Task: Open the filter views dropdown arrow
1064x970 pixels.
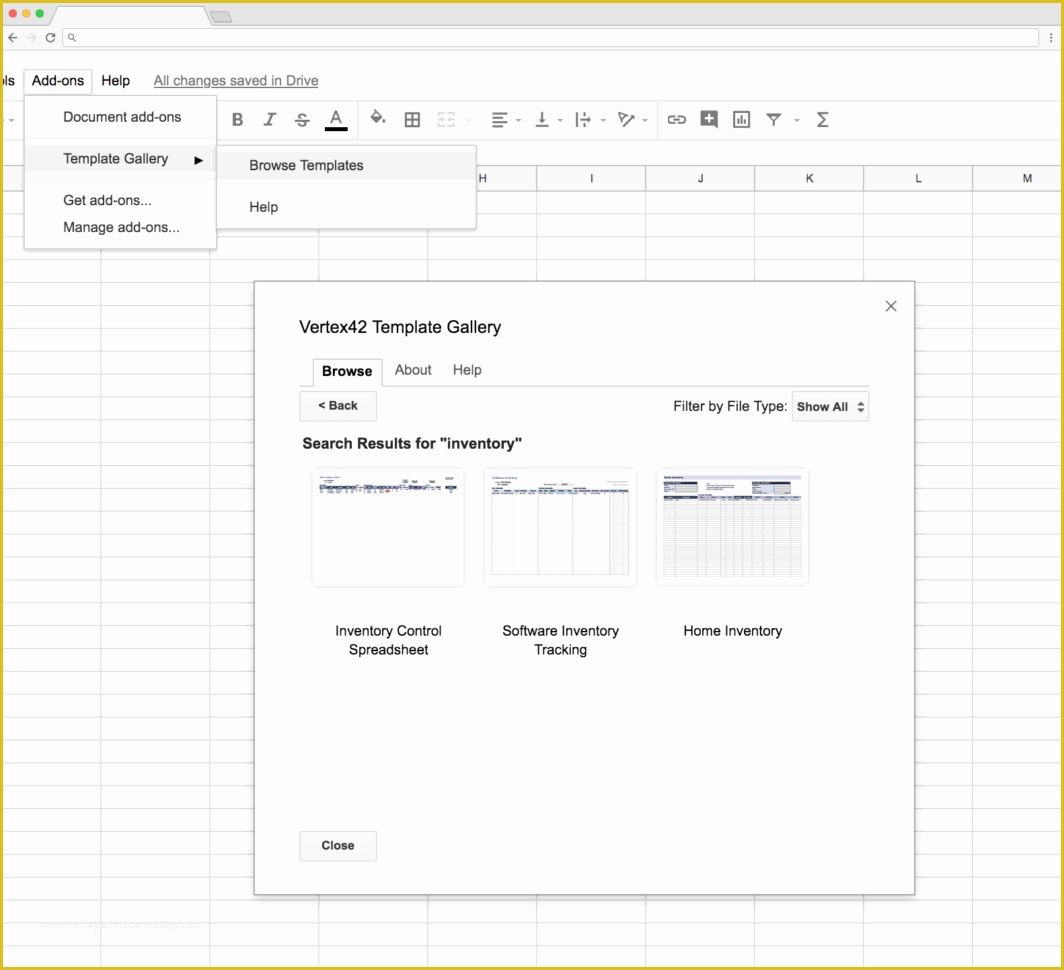Action: (x=797, y=120)
